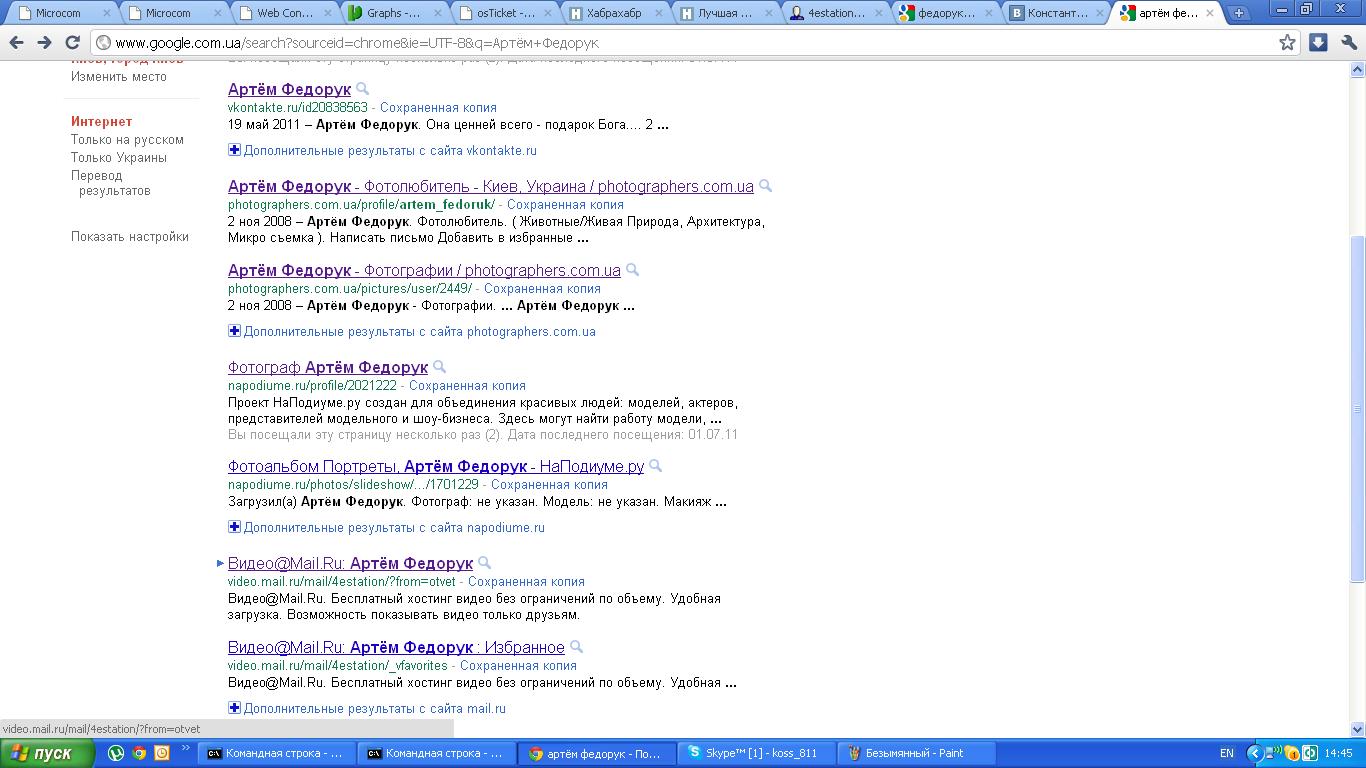Open the blue download arrow extension icon

tap(1318, 42)
